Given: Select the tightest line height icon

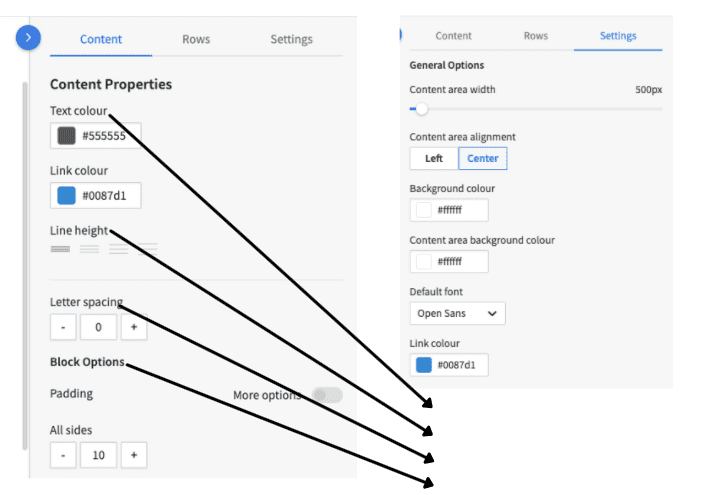Looking at the screenshot, I should (60, 249).
